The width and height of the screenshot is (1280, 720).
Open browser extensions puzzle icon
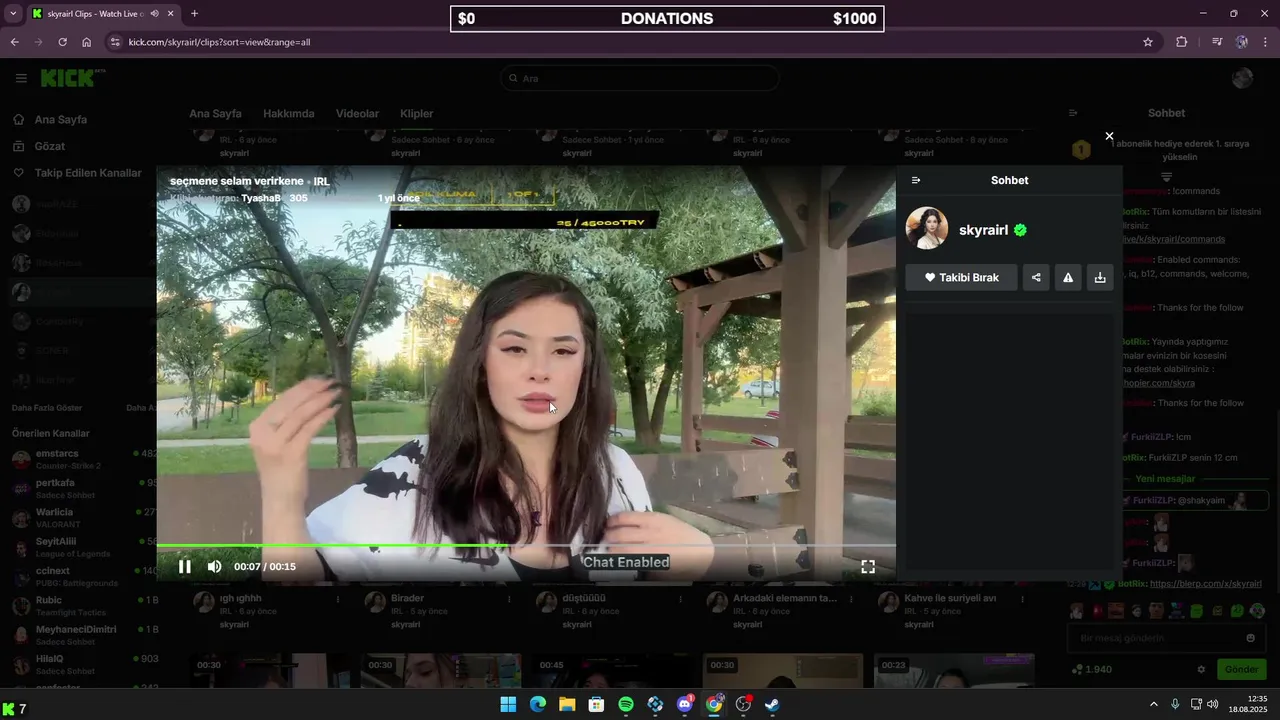[x=1182, y=42]
